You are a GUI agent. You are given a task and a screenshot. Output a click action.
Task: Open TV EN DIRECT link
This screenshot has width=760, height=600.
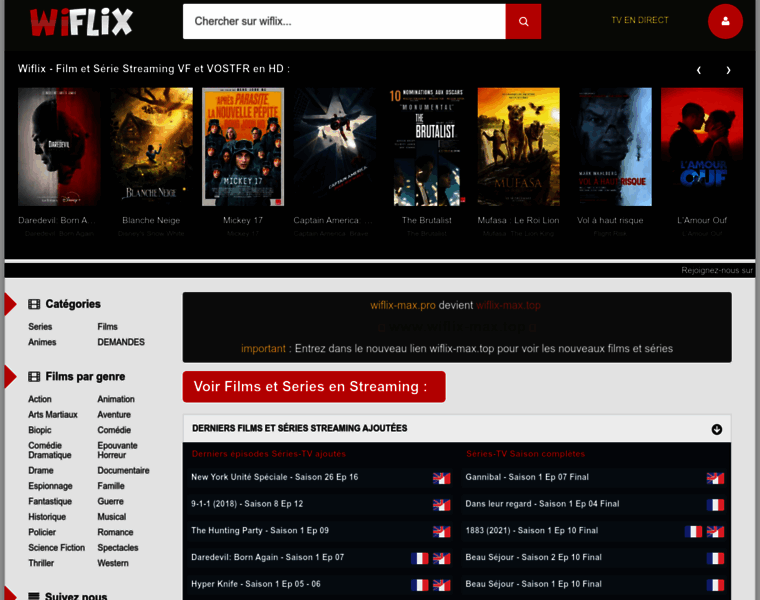640,20
